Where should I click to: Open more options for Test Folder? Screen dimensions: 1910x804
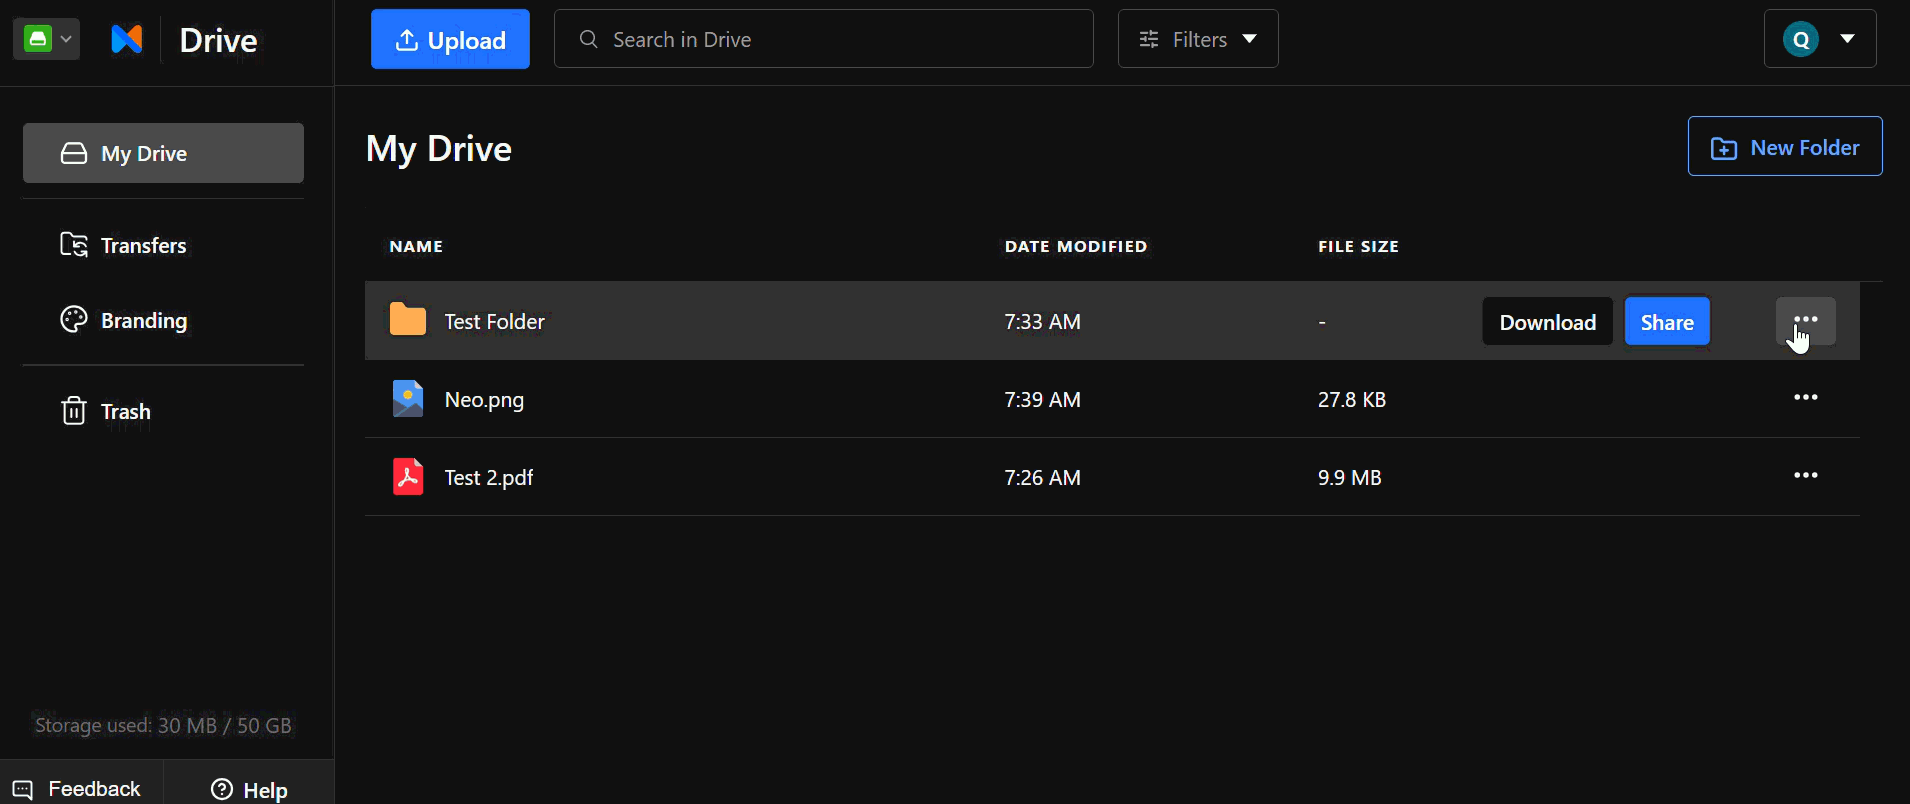tap(1806, 321)
